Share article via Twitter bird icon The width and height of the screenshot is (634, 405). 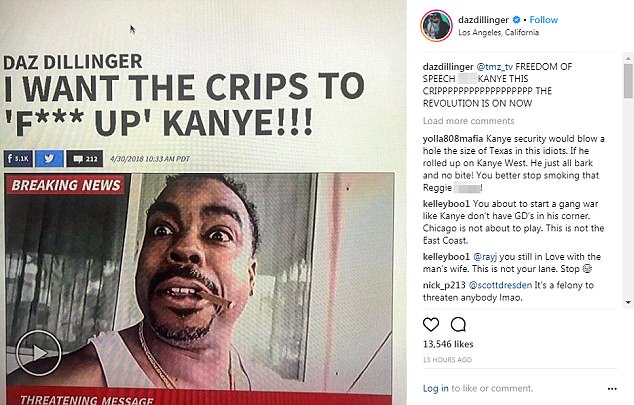49,158
